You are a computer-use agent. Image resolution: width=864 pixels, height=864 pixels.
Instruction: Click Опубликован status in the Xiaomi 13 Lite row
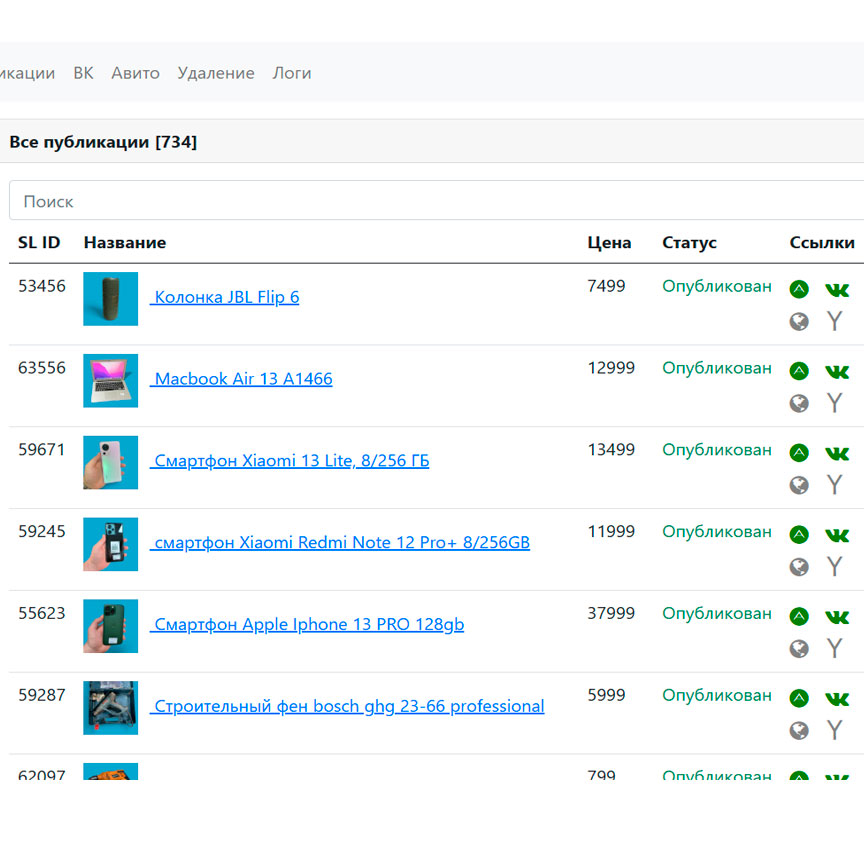pos(717,450)
